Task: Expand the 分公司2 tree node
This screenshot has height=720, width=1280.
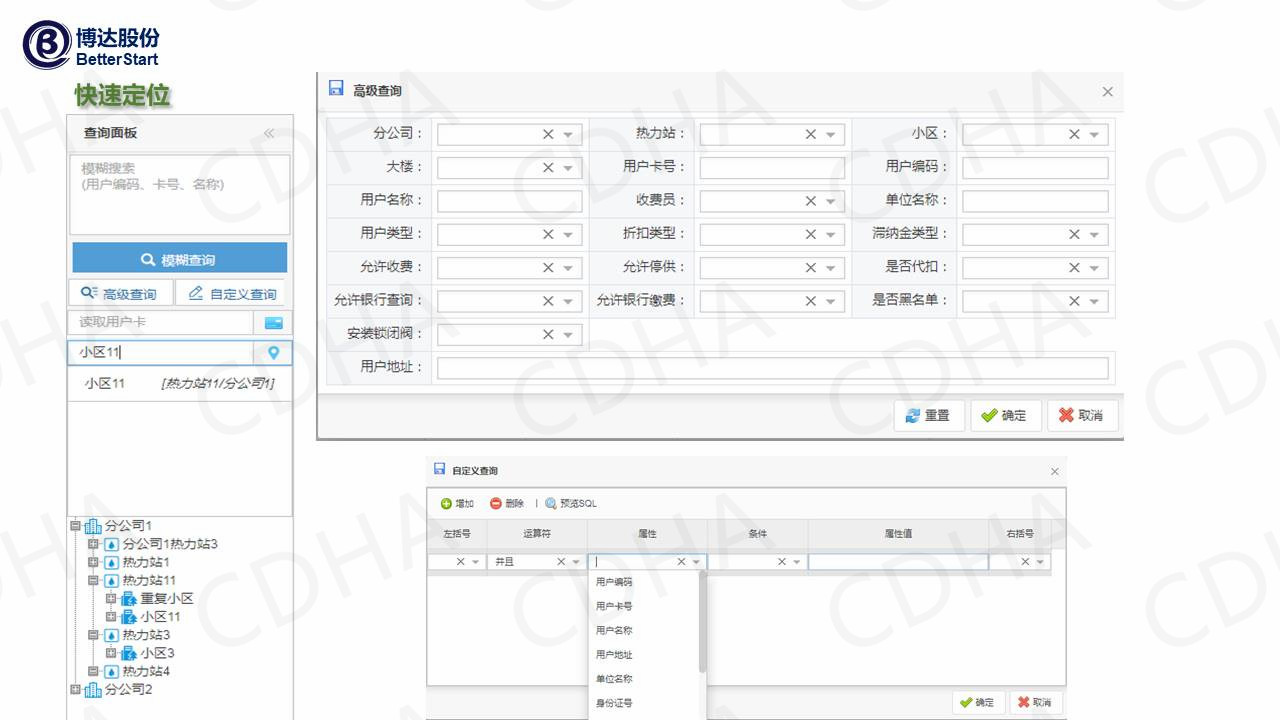Action: tap(75, 690)
